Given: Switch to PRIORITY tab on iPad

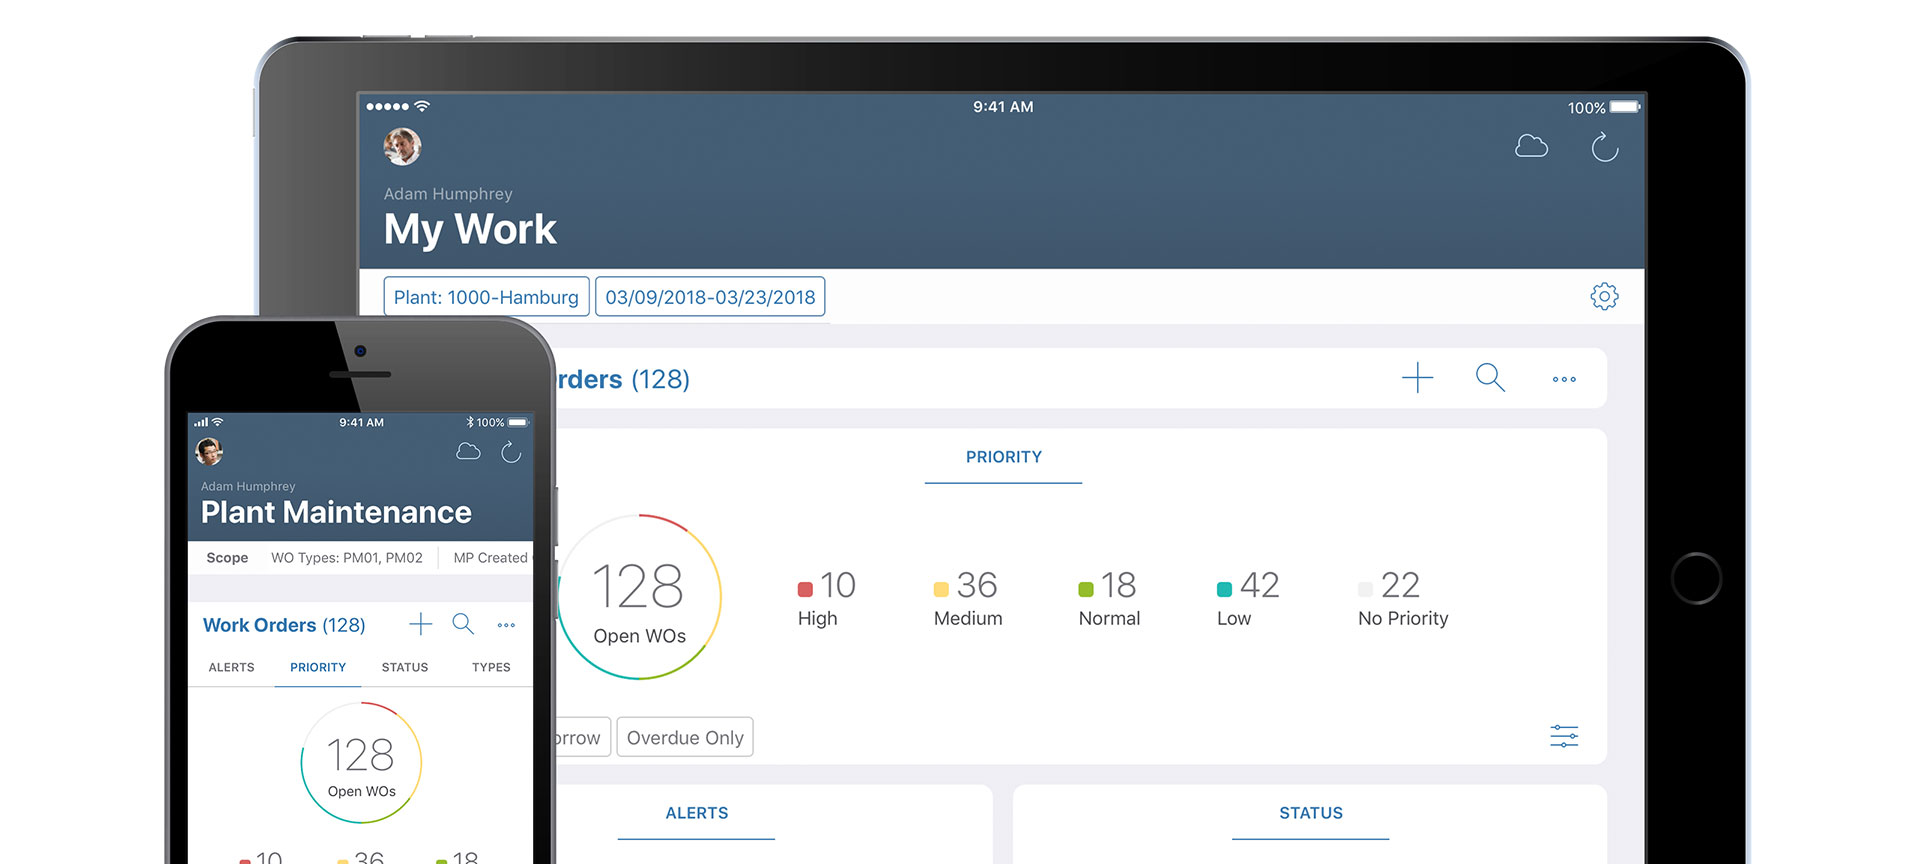Looking at the screenshot, I should tap(1003, 457).
